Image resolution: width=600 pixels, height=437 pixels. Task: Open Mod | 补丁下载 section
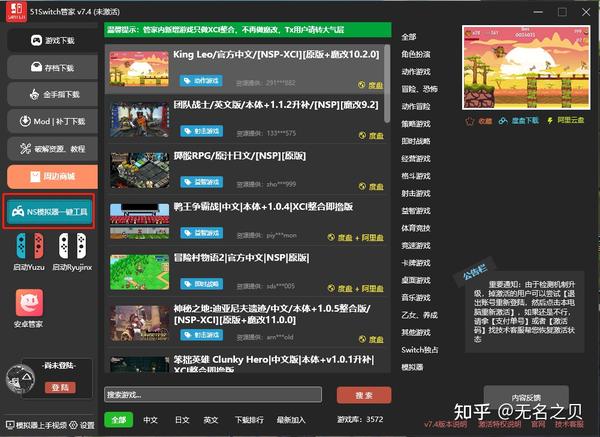pyautogui.click(x=52, y=122)
